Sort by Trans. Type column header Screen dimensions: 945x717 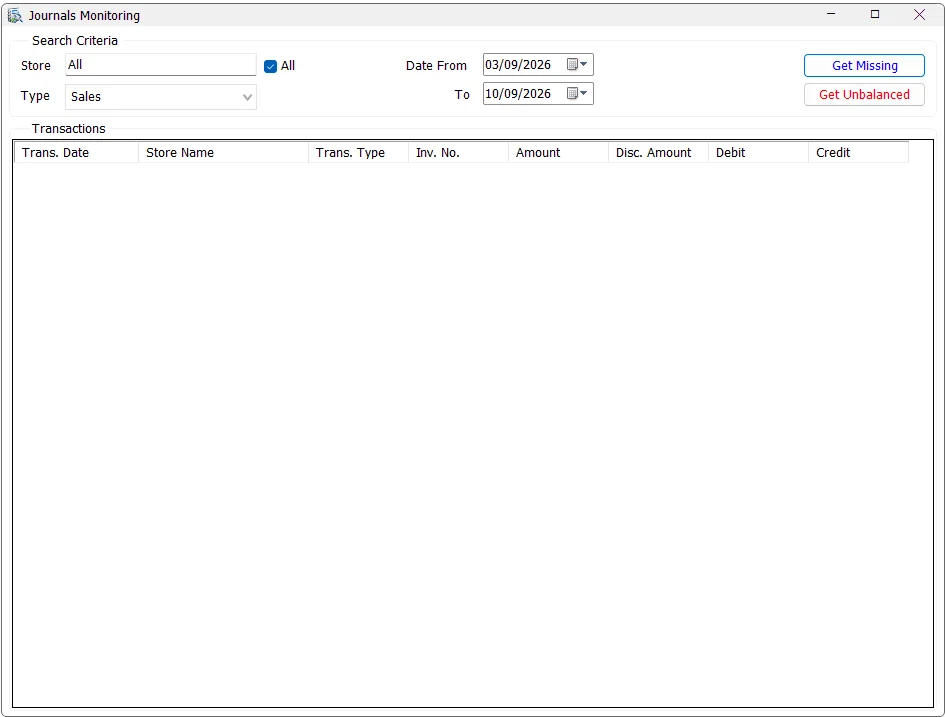359,152
